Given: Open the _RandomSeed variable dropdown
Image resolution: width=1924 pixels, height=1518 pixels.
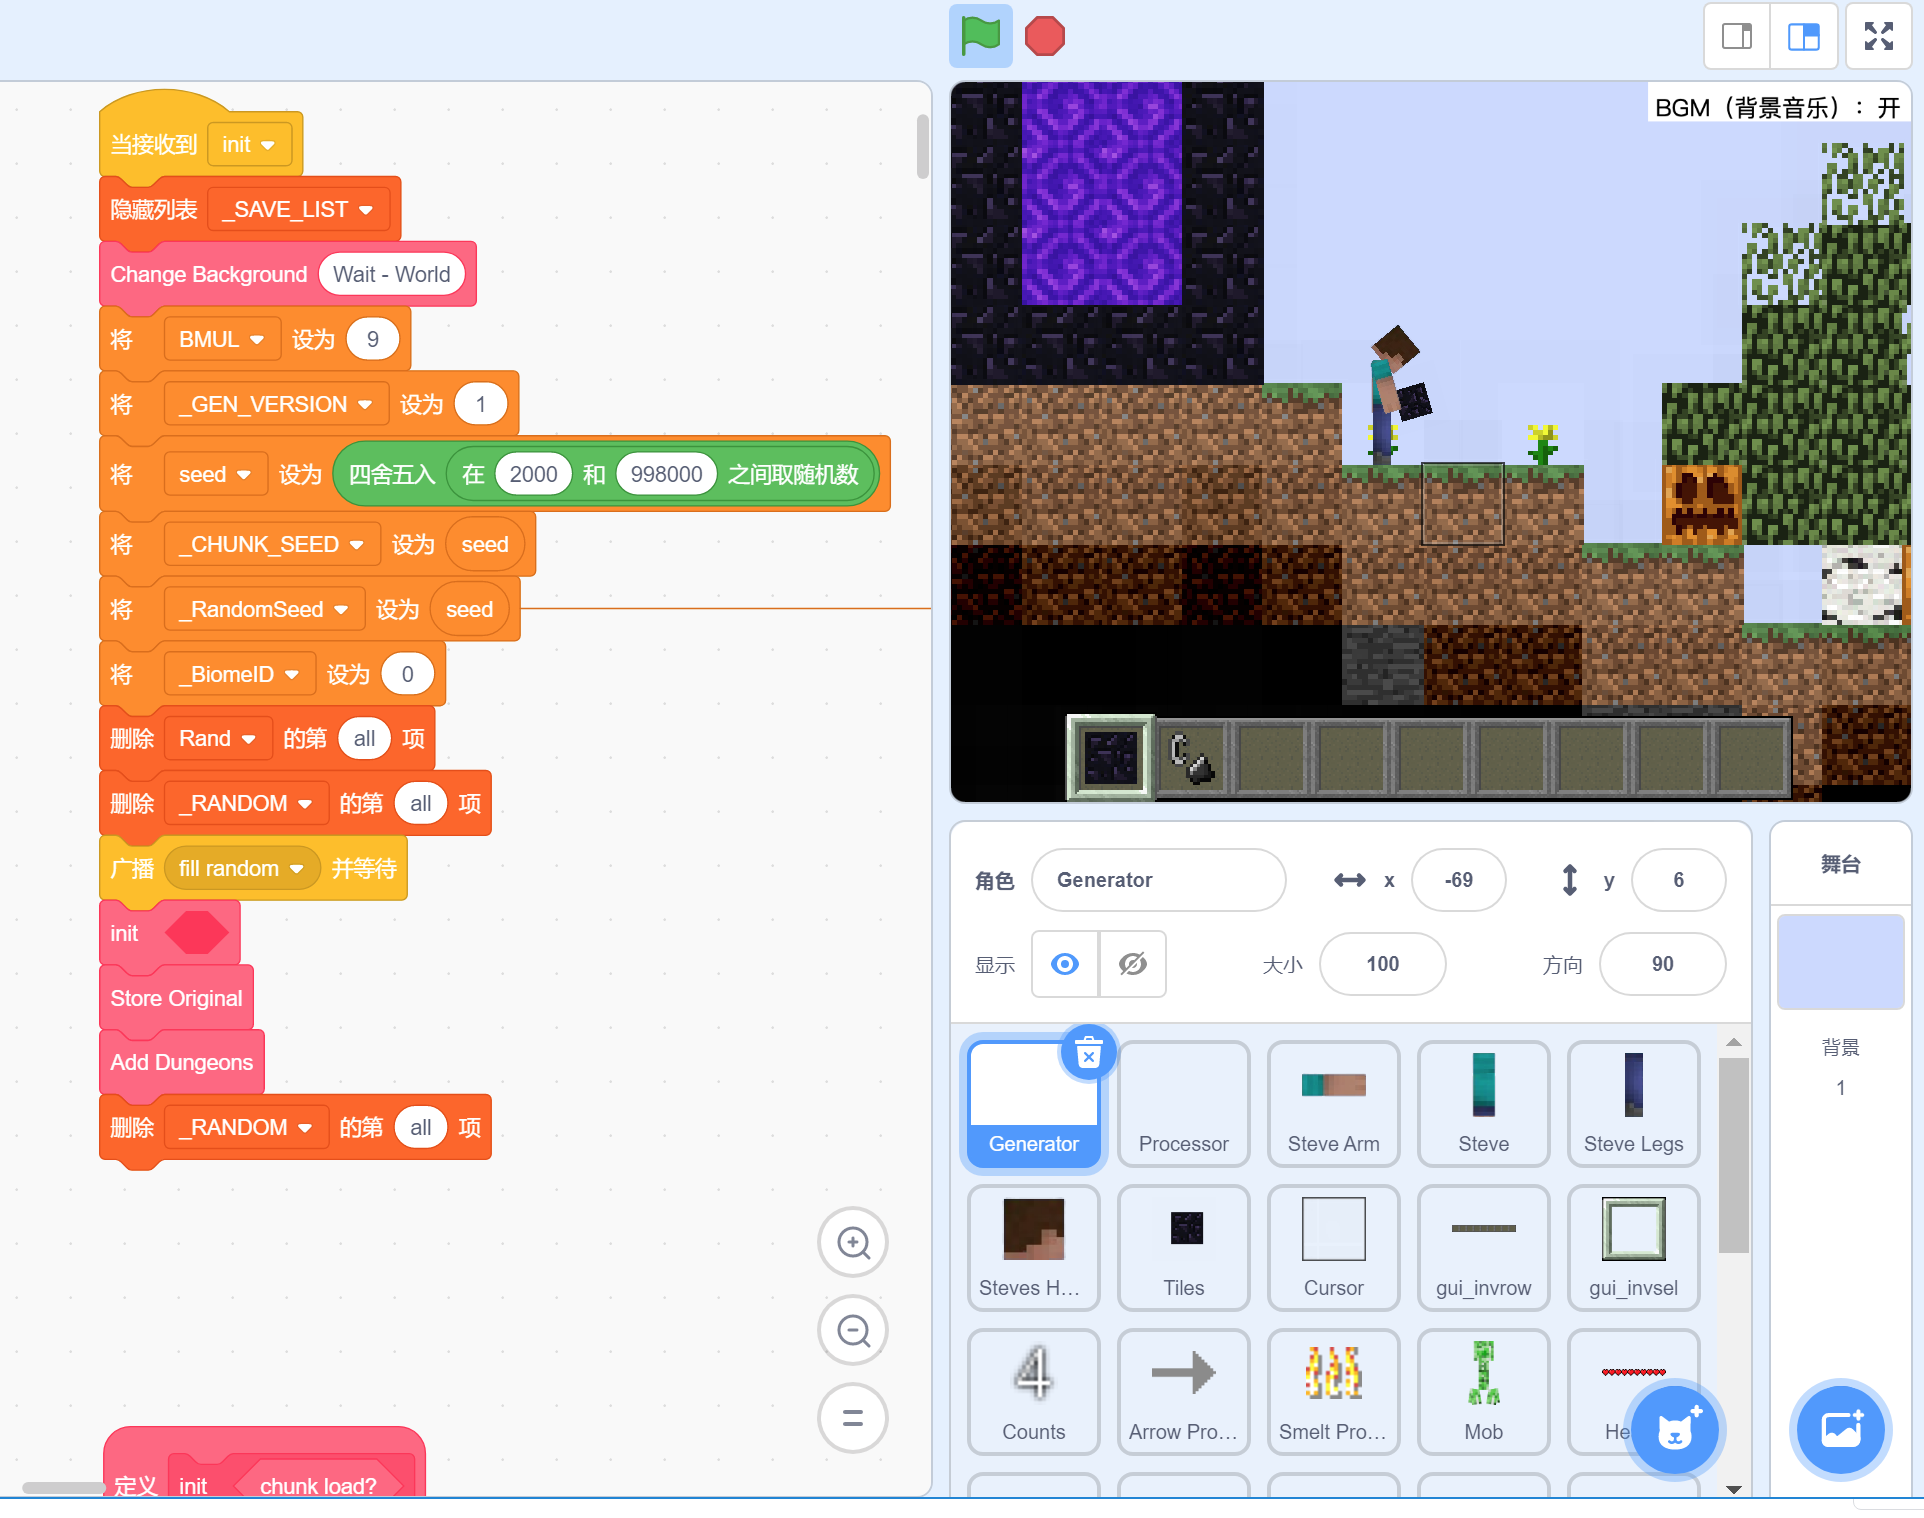Looking at the screenshot, I should 263,610.
